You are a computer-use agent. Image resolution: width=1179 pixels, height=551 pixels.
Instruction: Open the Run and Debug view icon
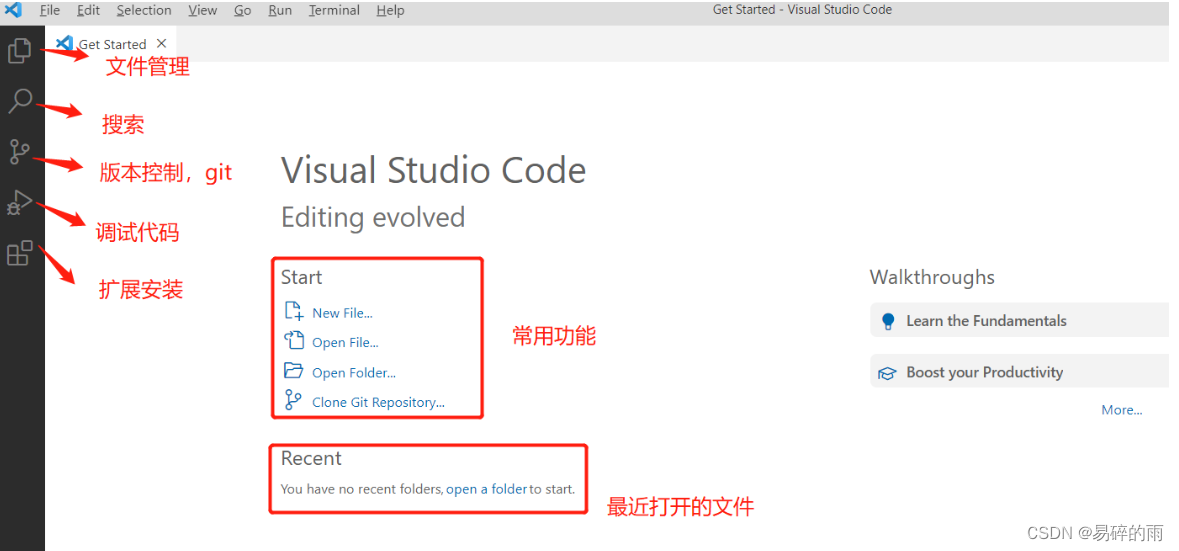[x=20, y=202]
